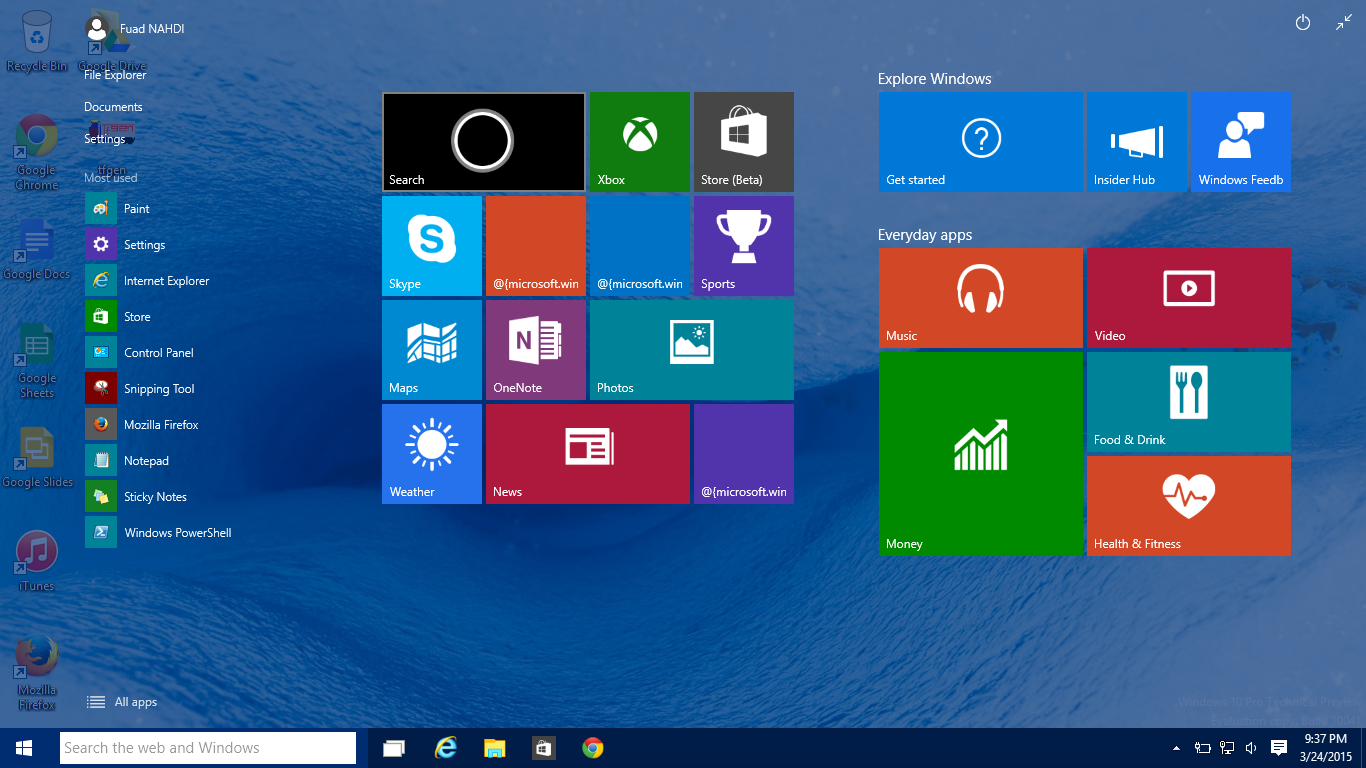Show hidden system tray icons
Viewport: 1366px width, 768px height.
click(x=1176, y=748)
